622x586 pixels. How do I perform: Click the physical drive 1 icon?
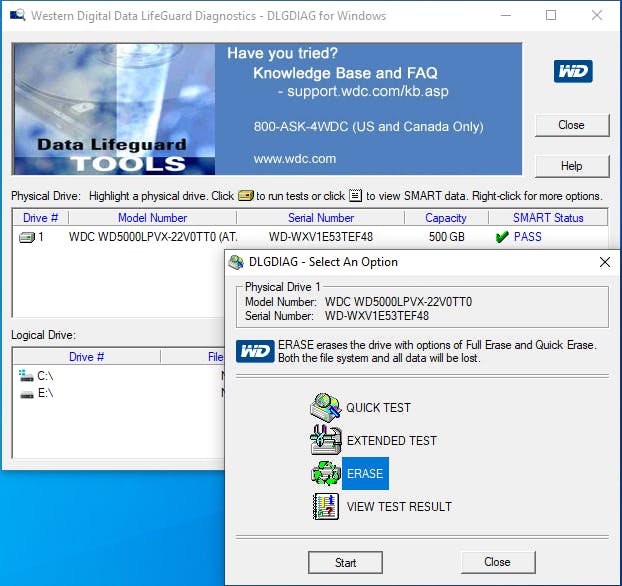[27, 238]
